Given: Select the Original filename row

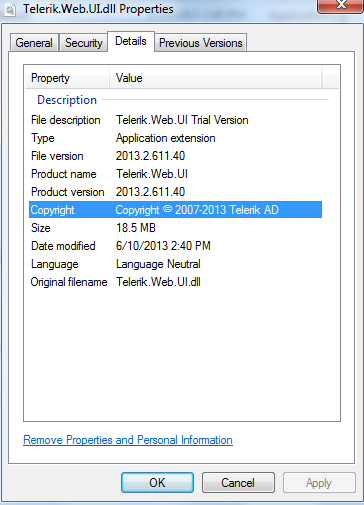Looking at the screenshot, I should [x=175, y=282].
